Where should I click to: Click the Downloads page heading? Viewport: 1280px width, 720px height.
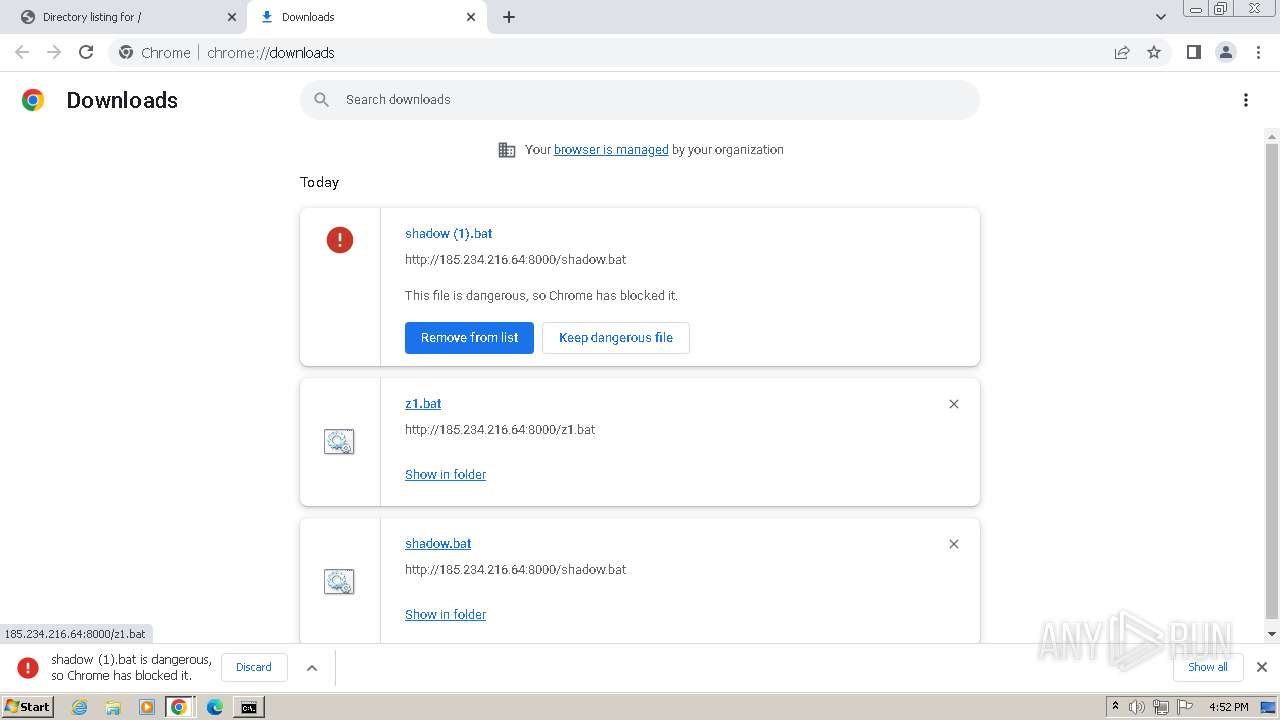pos(122,100)
